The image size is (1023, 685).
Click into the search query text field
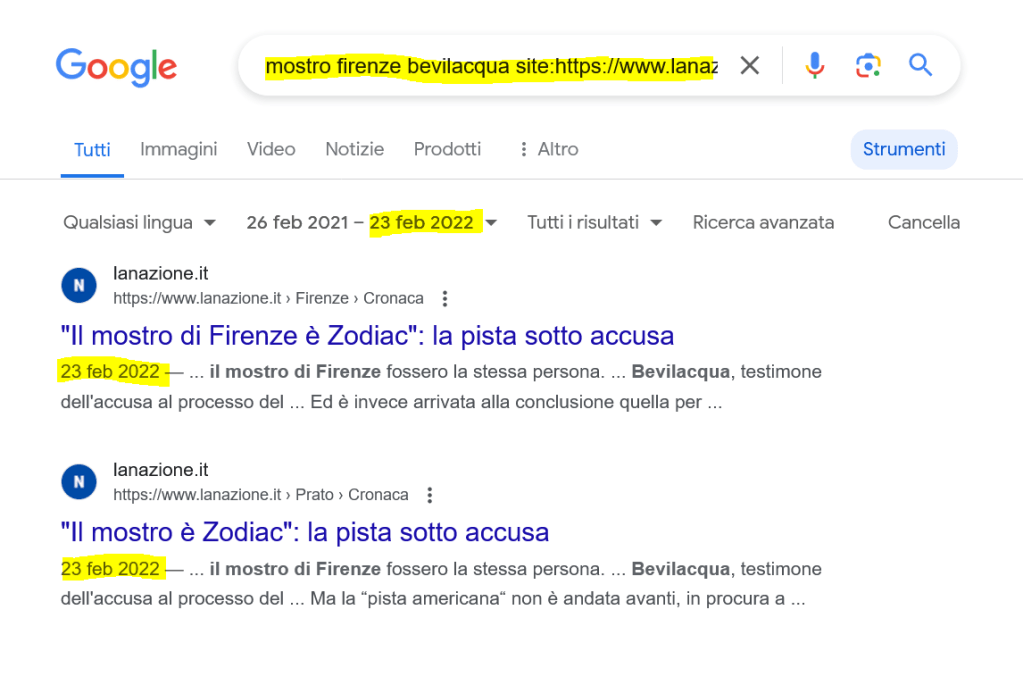[x=490, y=66]
